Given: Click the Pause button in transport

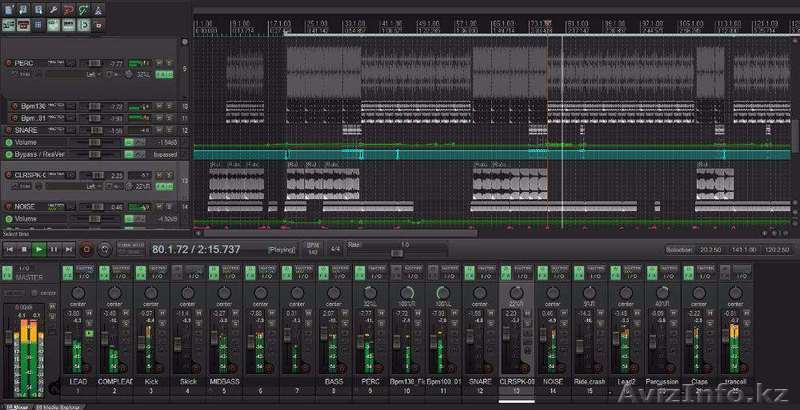Looking at the screenshot, I should (54, 248).
